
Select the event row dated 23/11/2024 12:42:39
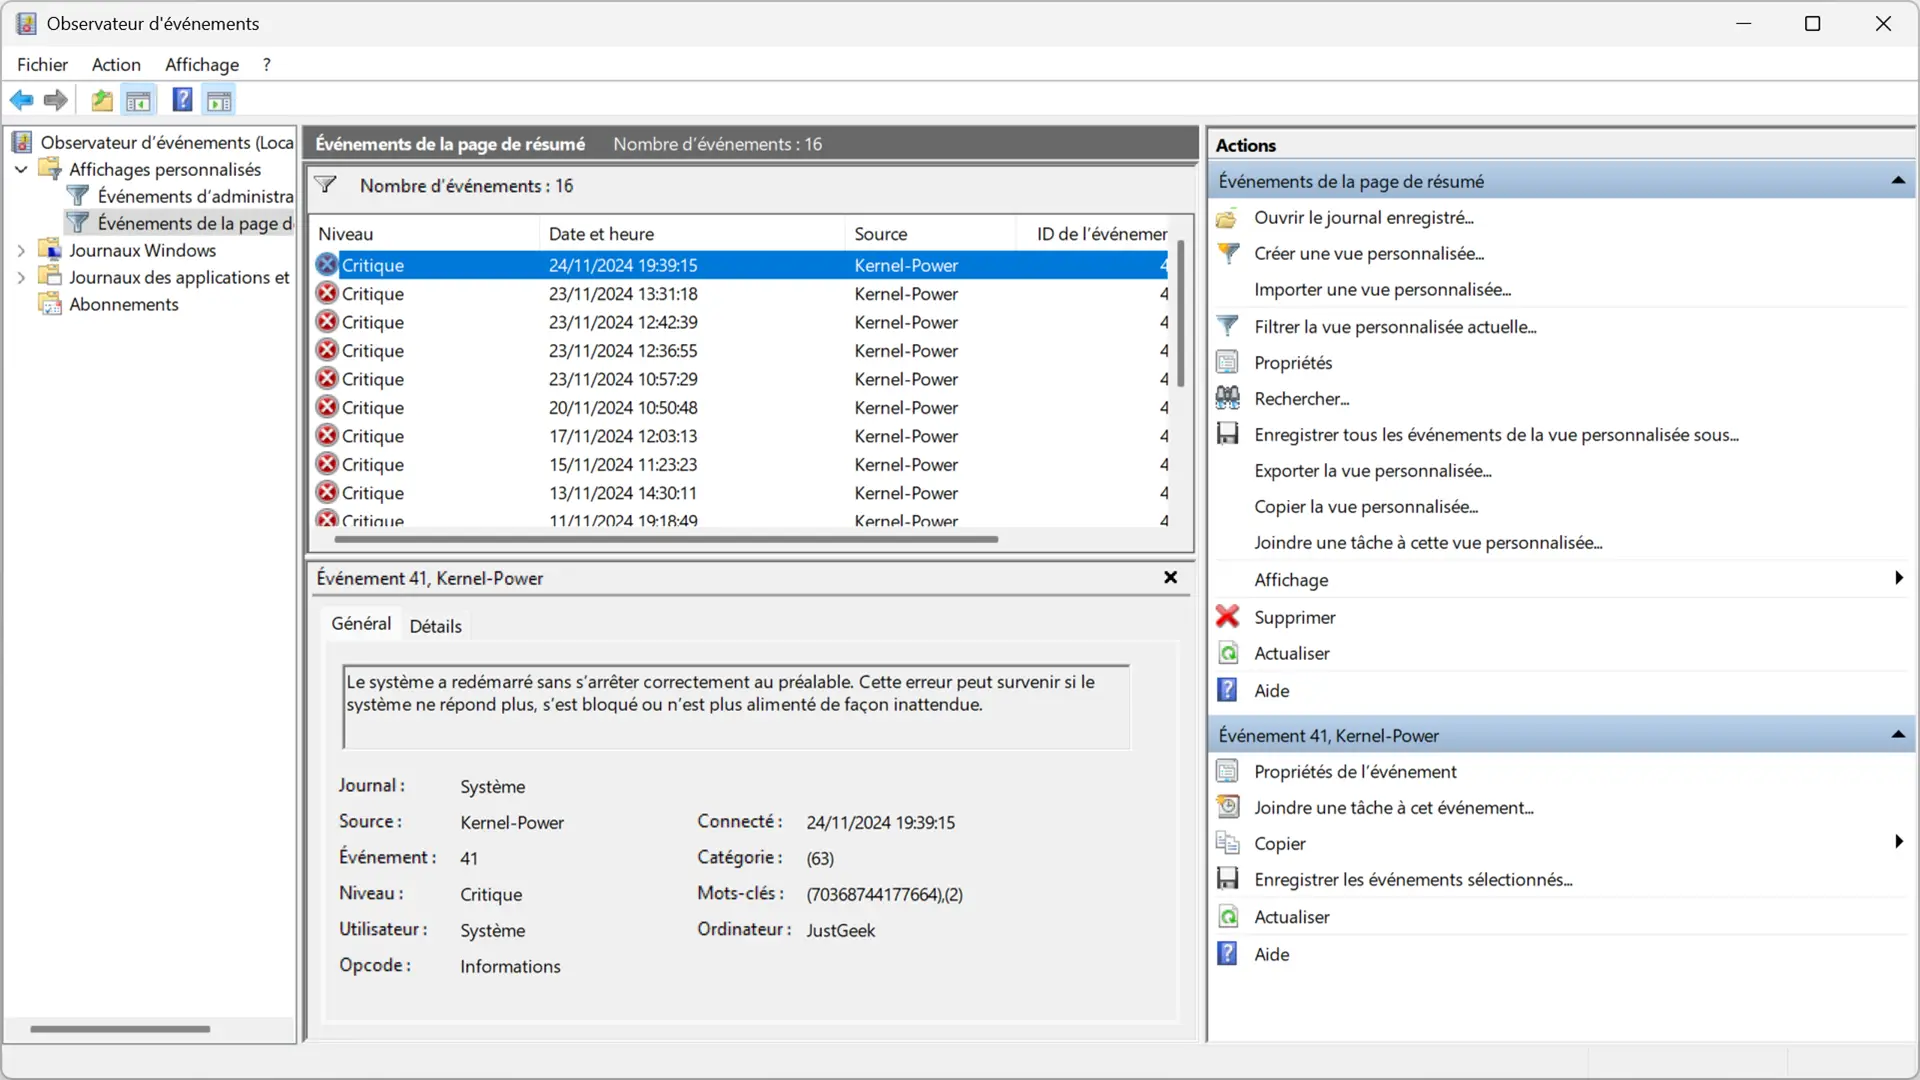[x=741, y=322]
